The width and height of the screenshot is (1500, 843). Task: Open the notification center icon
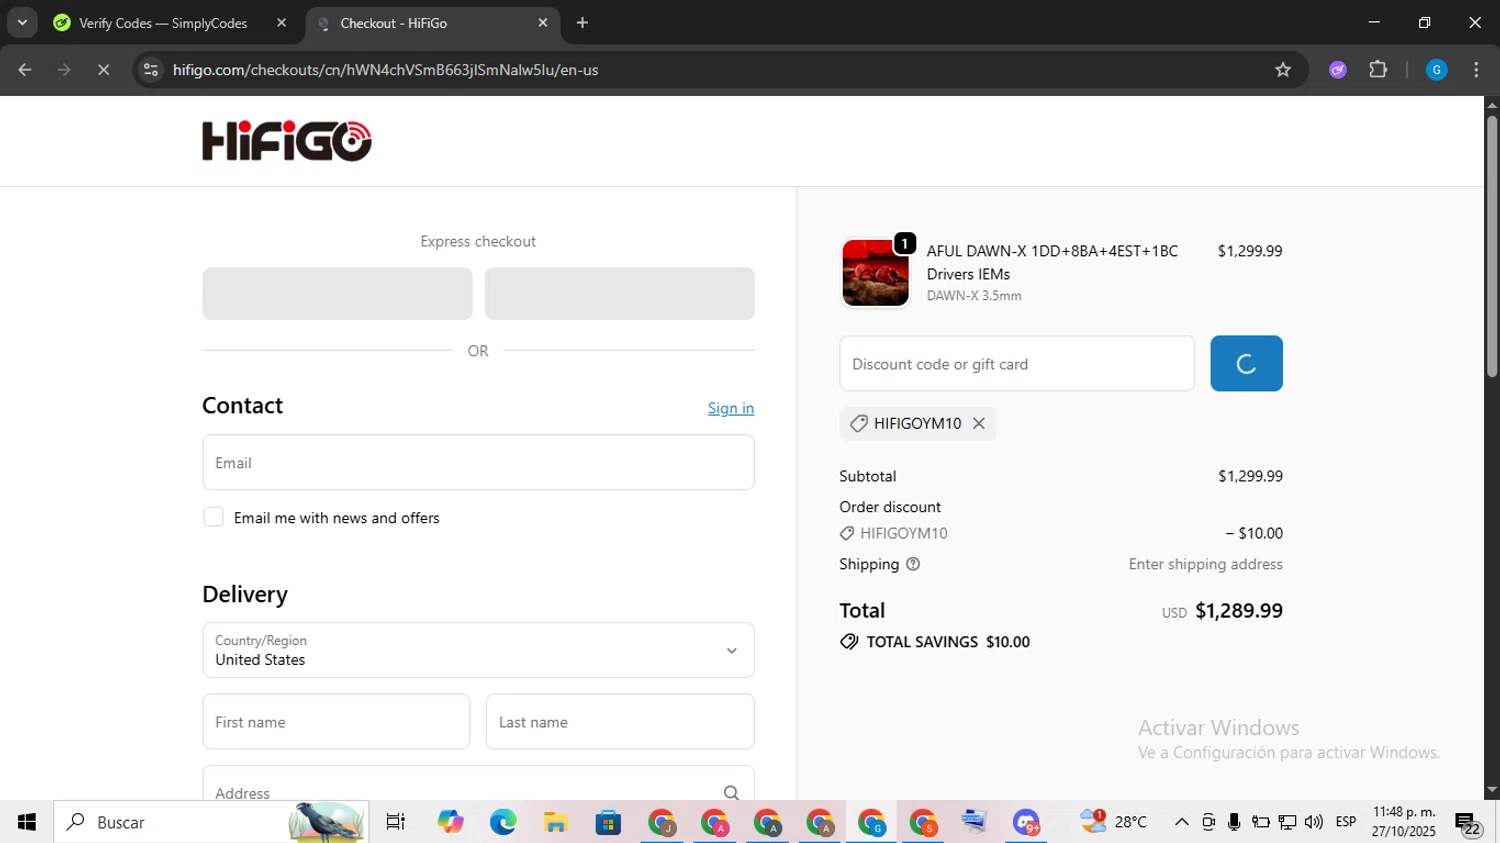(x=1468, y=824)
